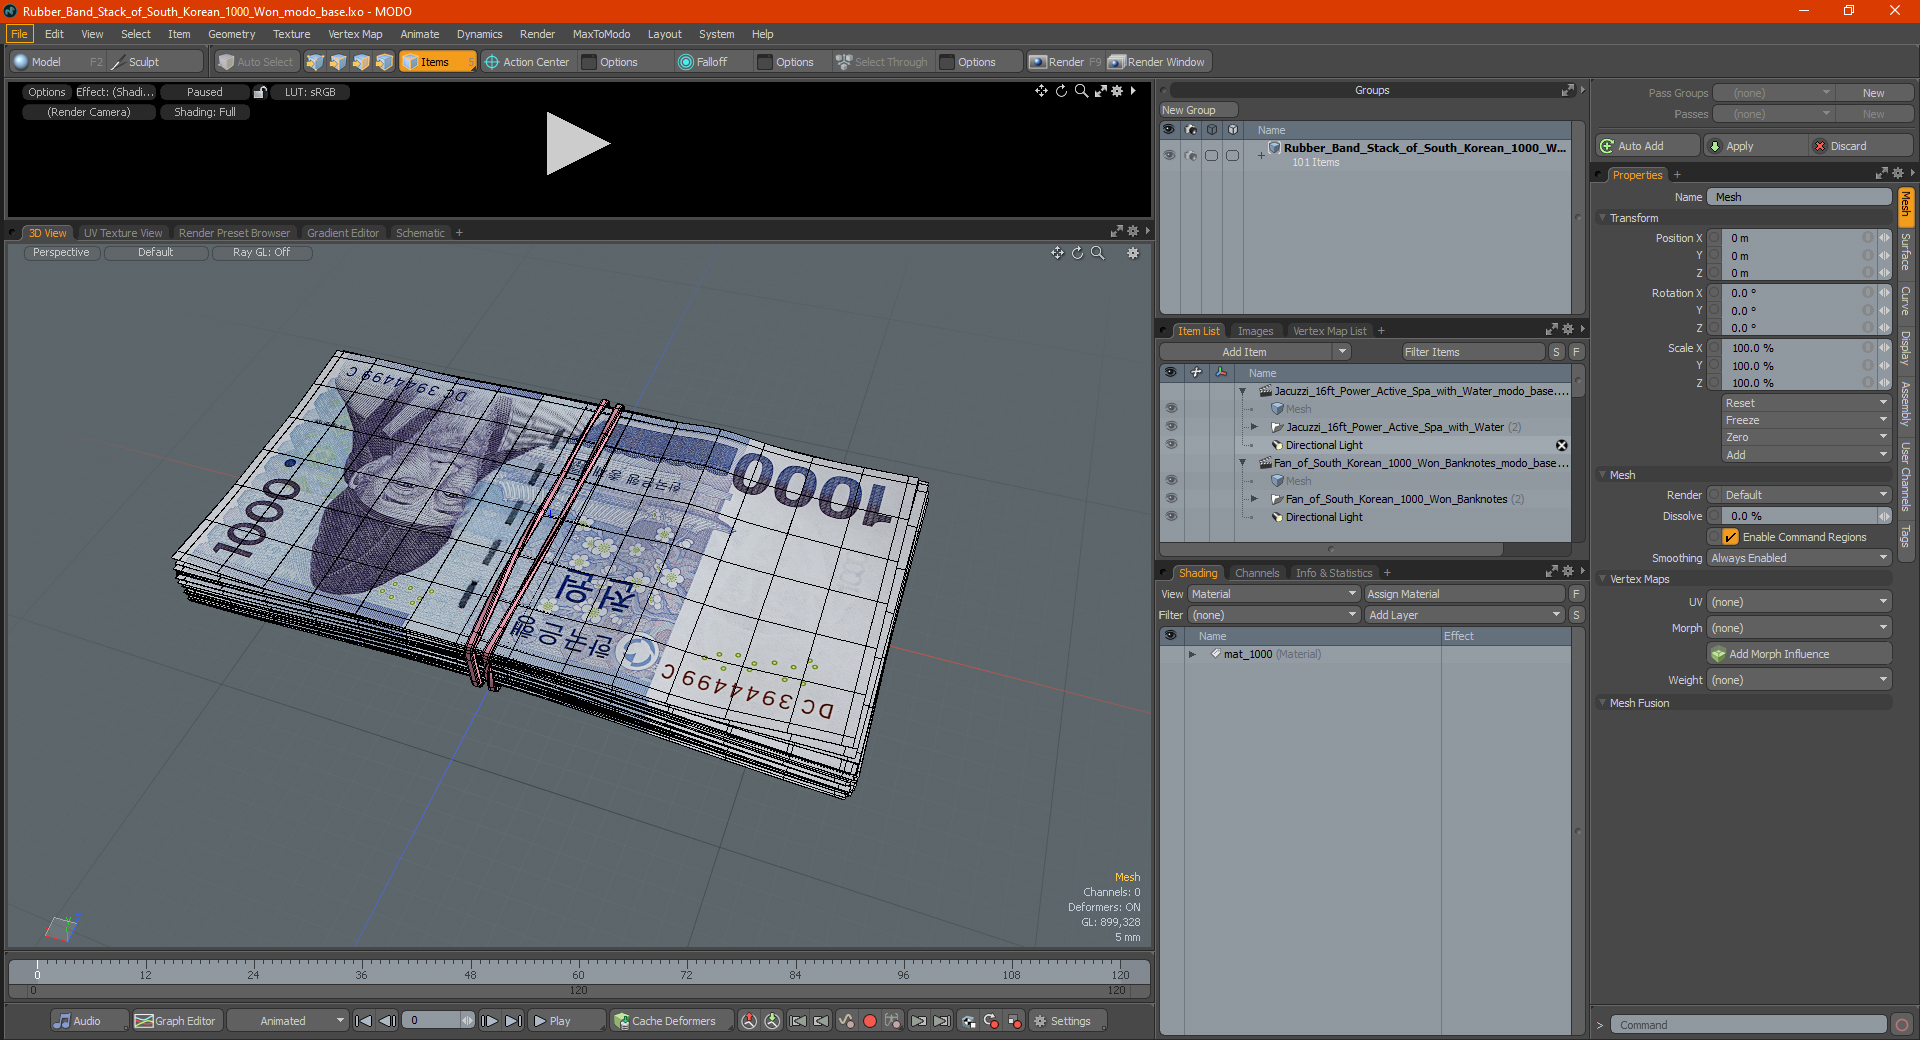Toggle visibility of Fan_of_South_Korean_1000_Won_Banknotes item
This screenshot has width=1920, height=1040.
point(1171,499)
